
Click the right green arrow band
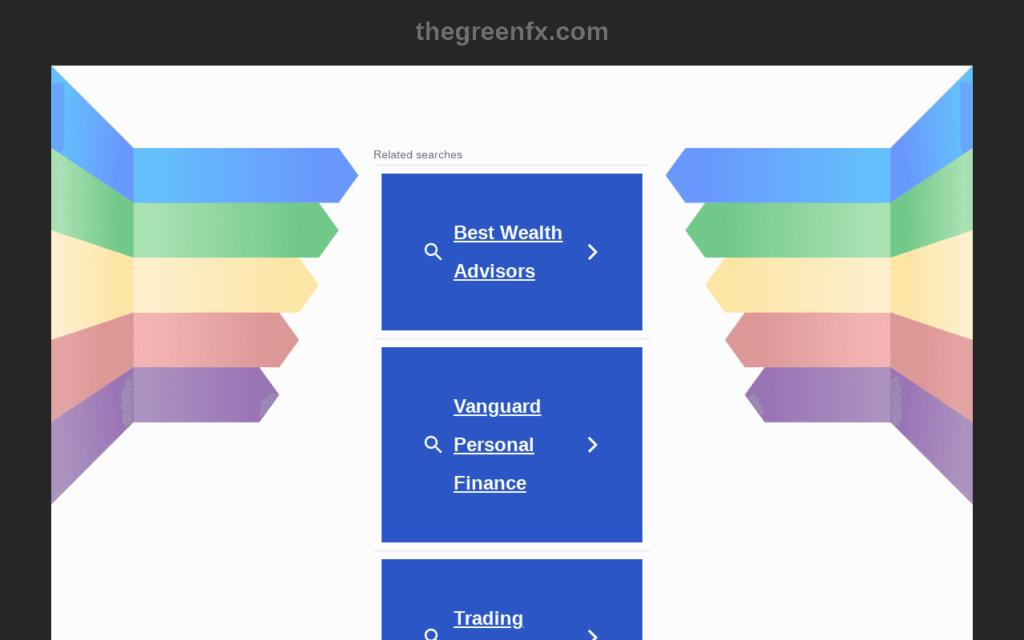[x=788, y=230]
